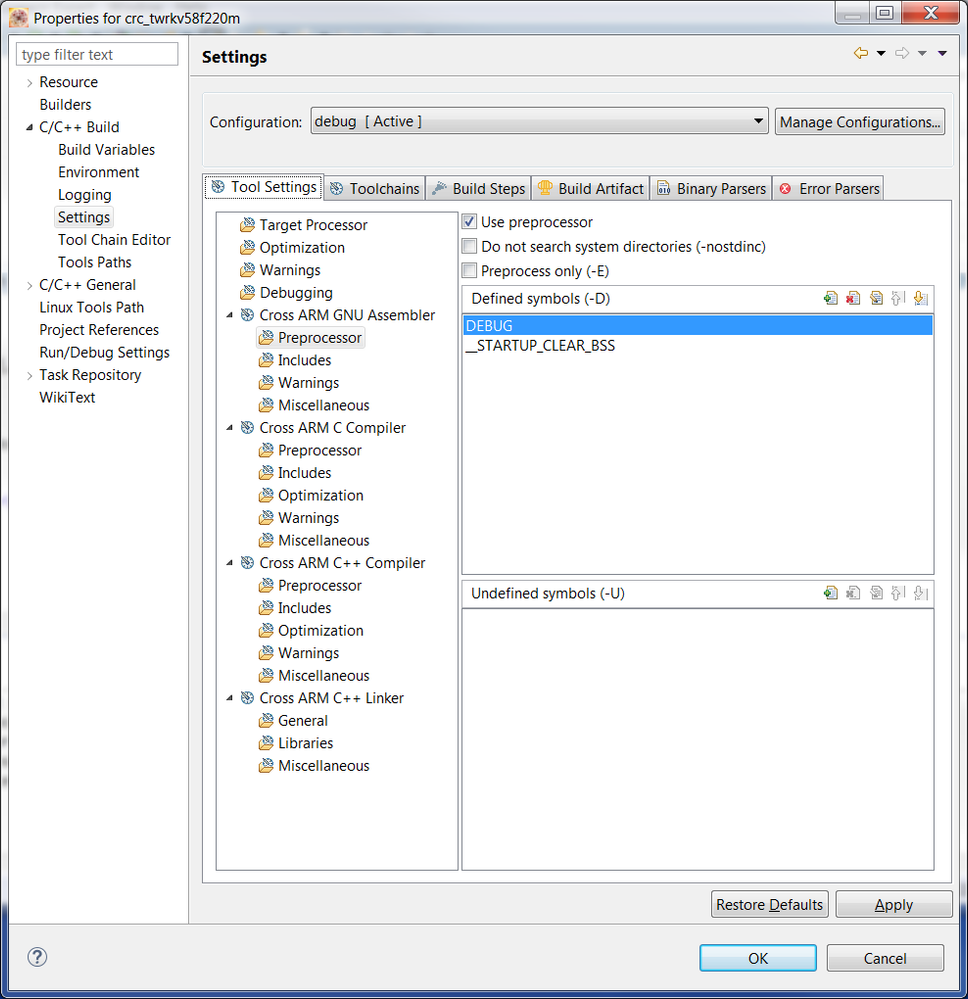Move undefined symbol up icon

[898, 593]
